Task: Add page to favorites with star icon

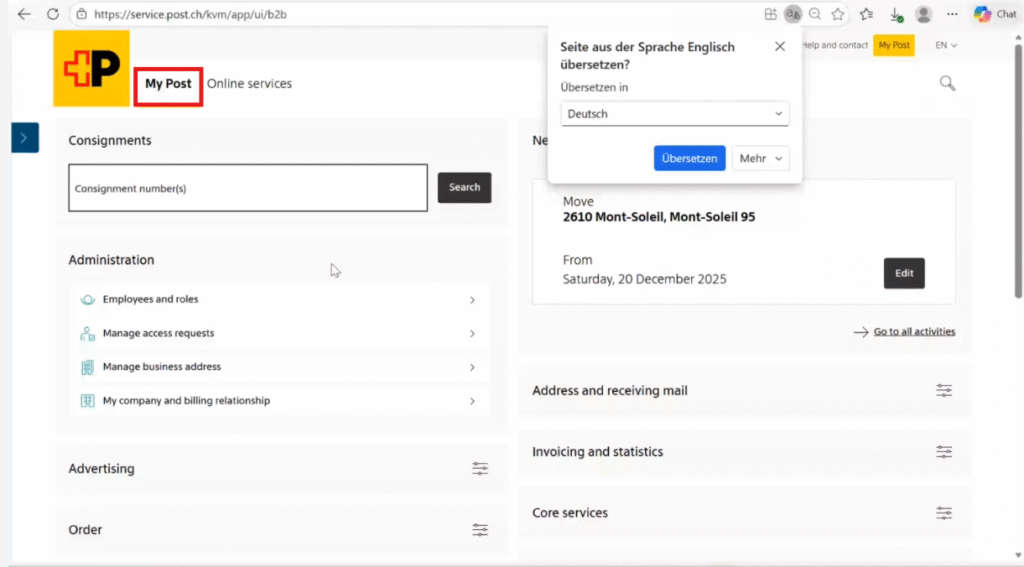Action: point(838,14)
